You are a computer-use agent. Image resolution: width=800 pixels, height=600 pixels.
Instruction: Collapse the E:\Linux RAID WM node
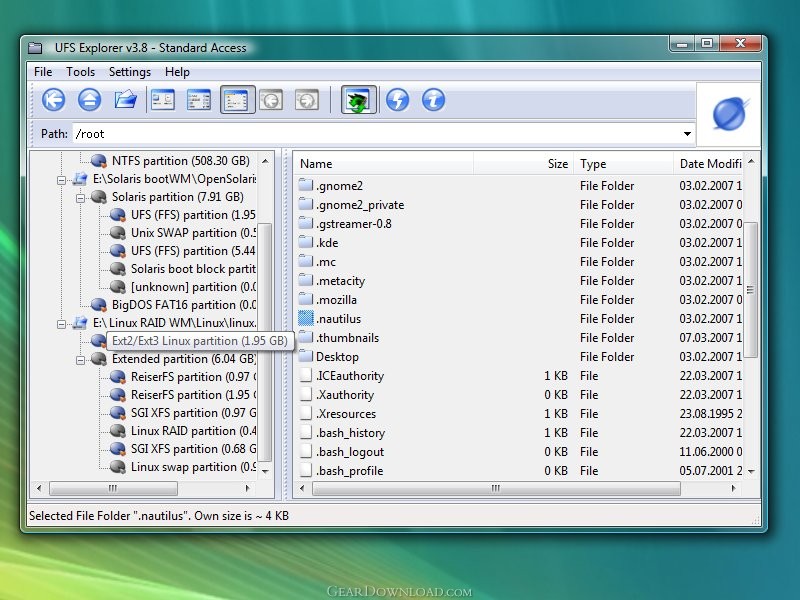[x=61, y=323]
